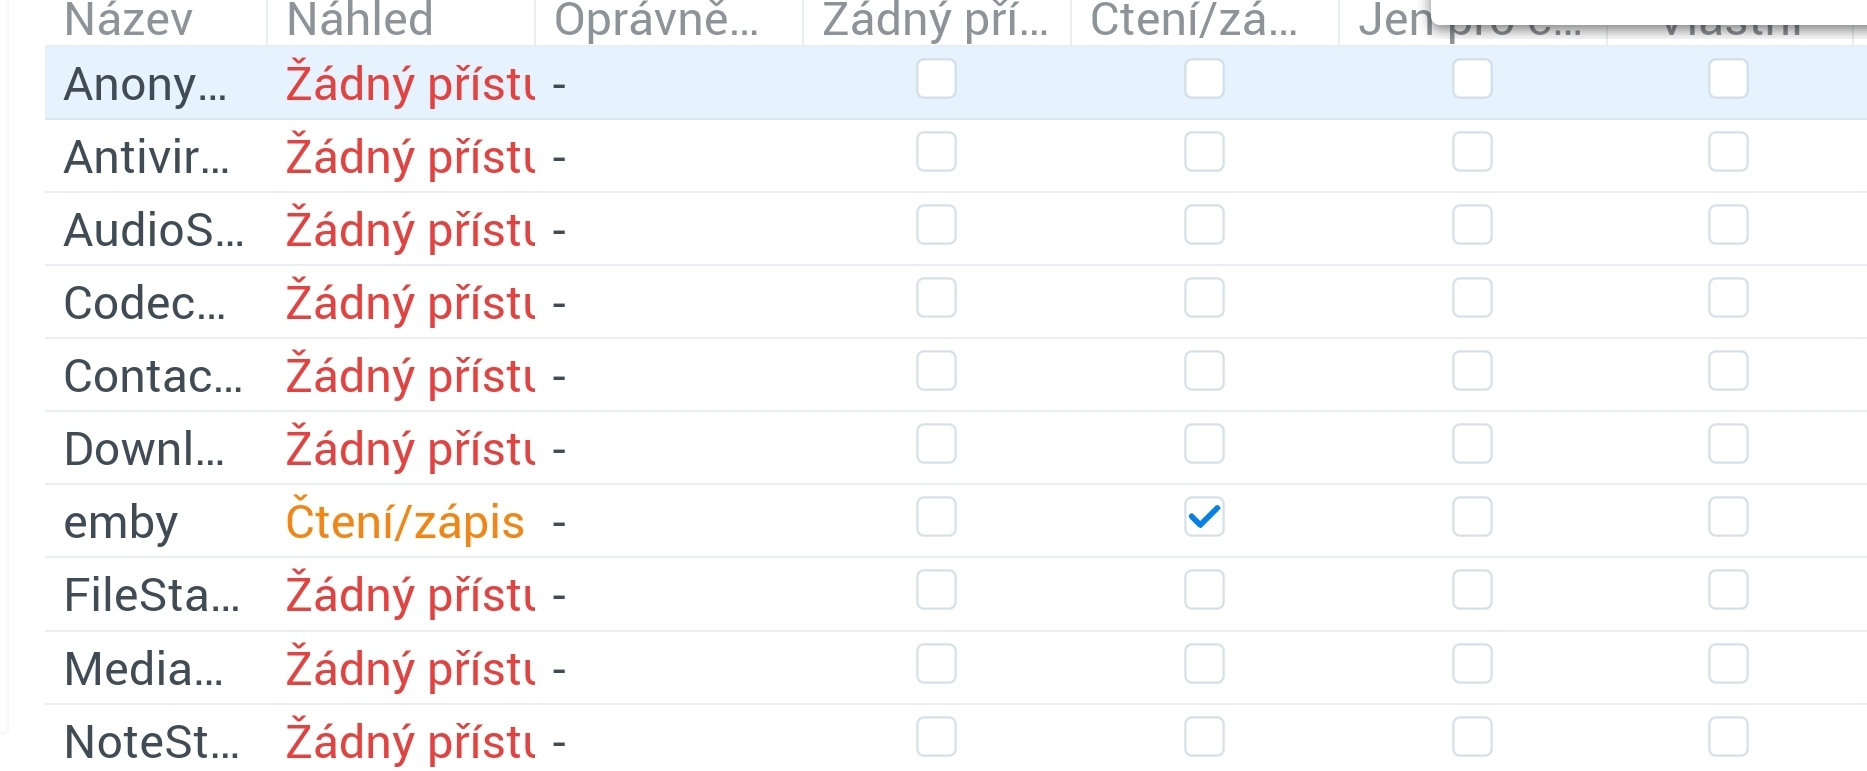Viewport: 1867px width, 771px height.
Task: Tick Žádný přístup checkbox for emby
Action: [x=936, y=518]
